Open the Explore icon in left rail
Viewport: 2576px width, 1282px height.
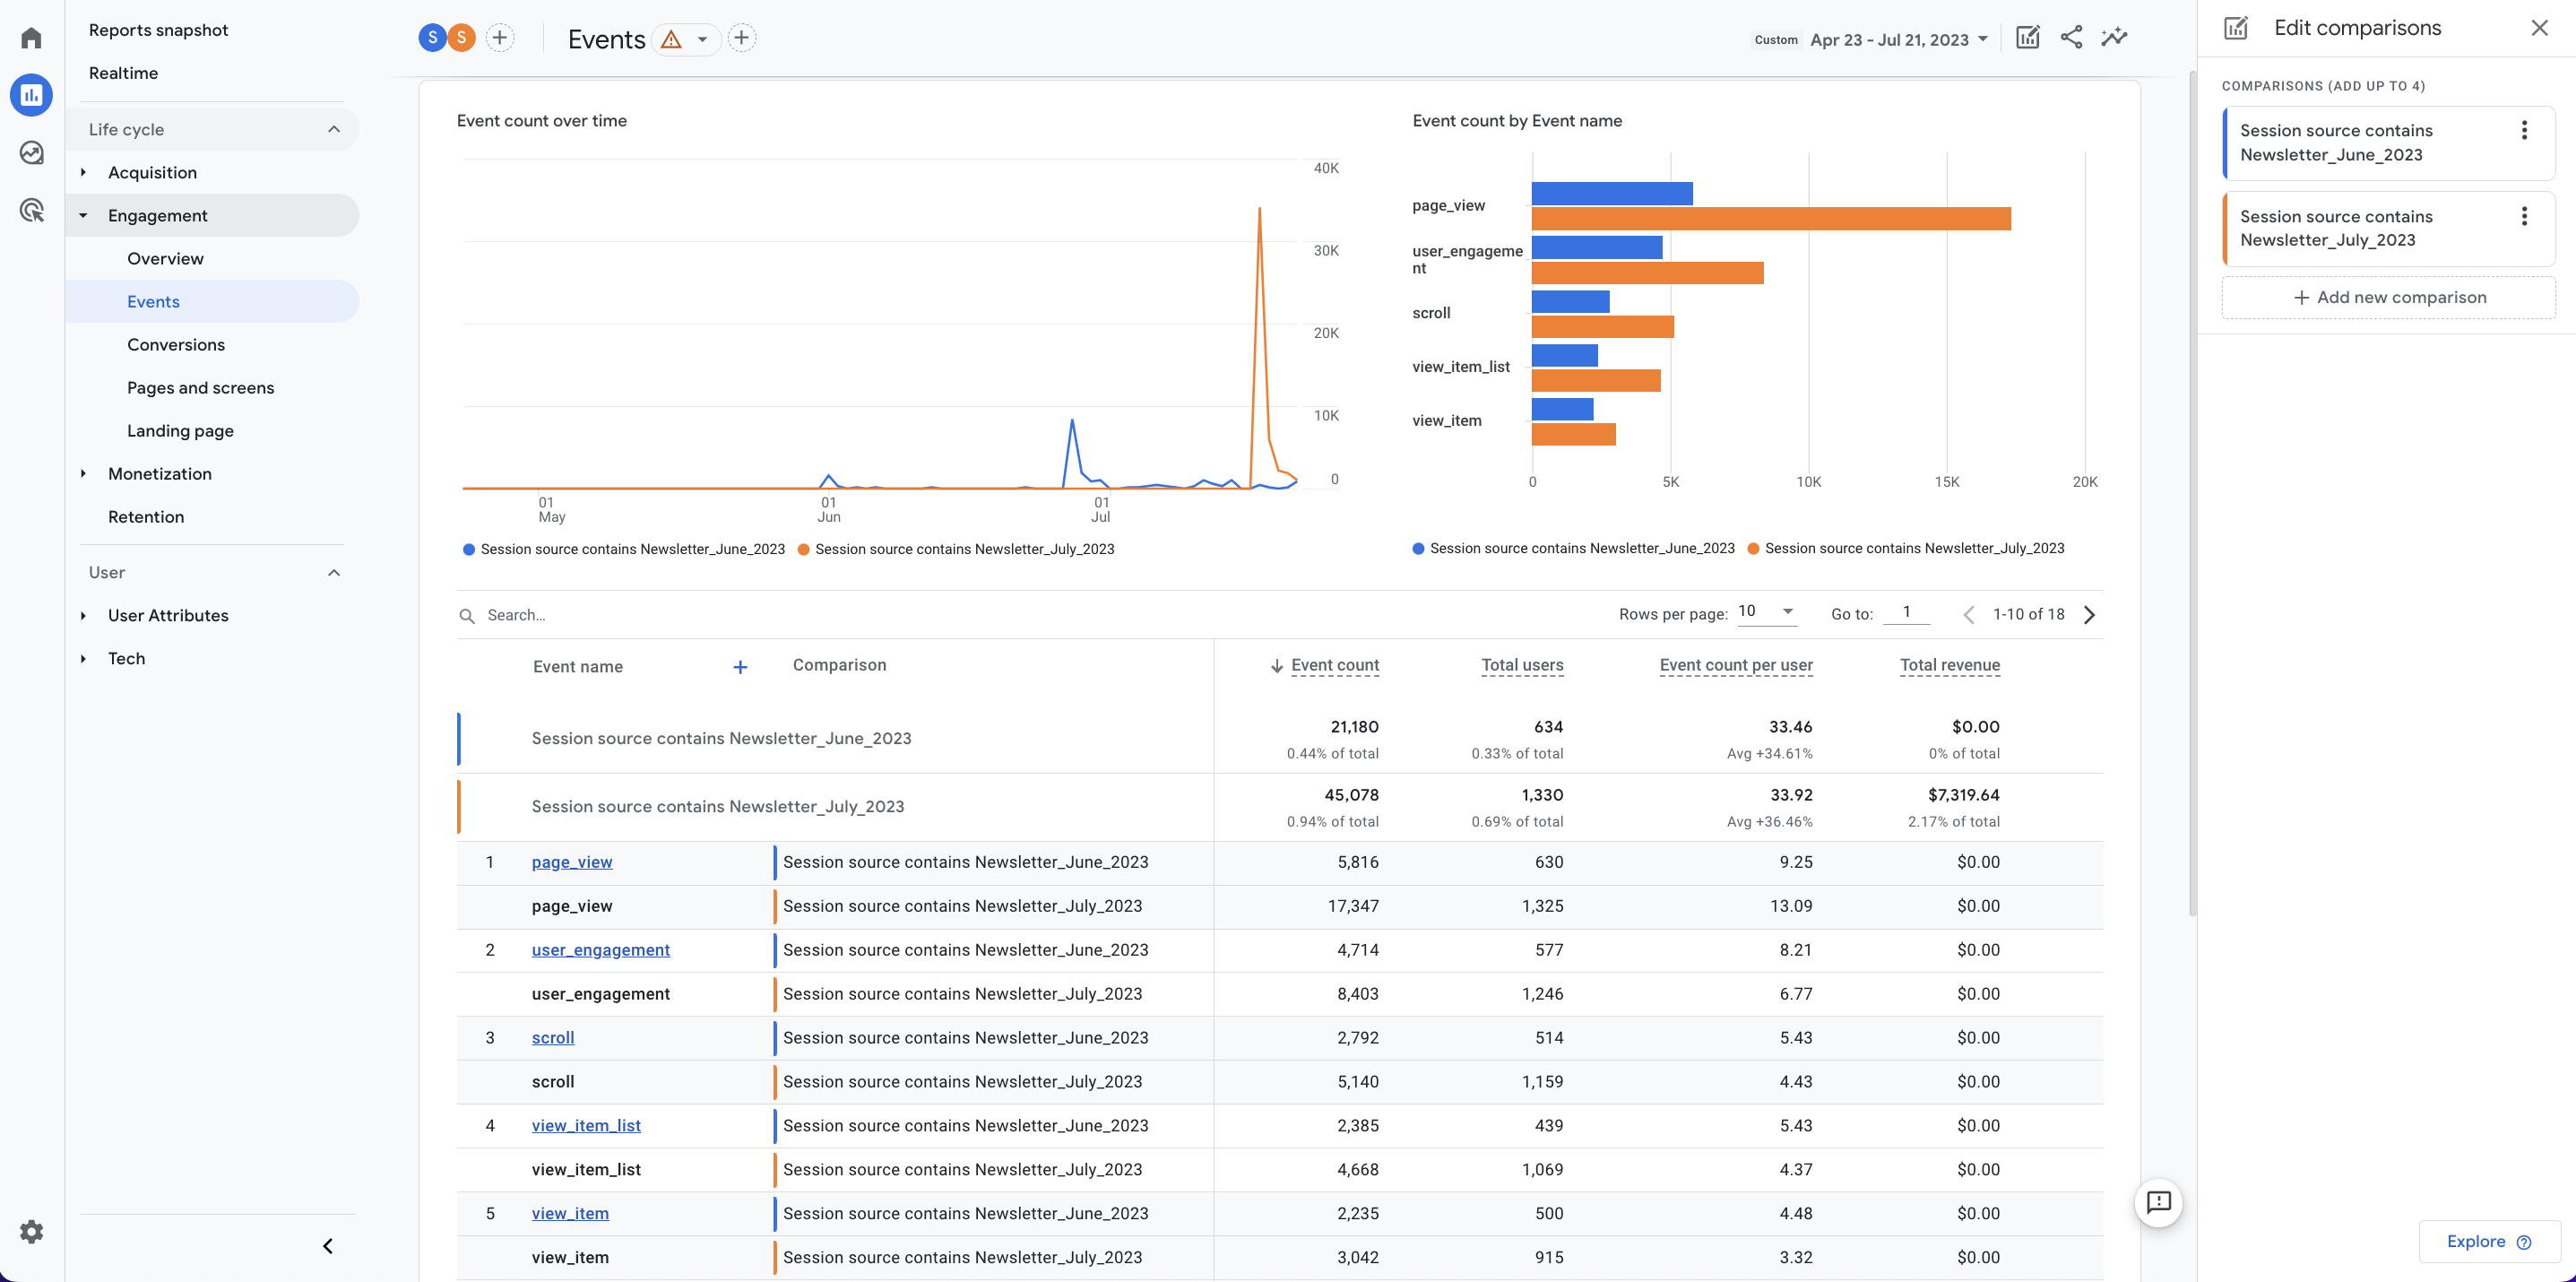pos(31,152)
